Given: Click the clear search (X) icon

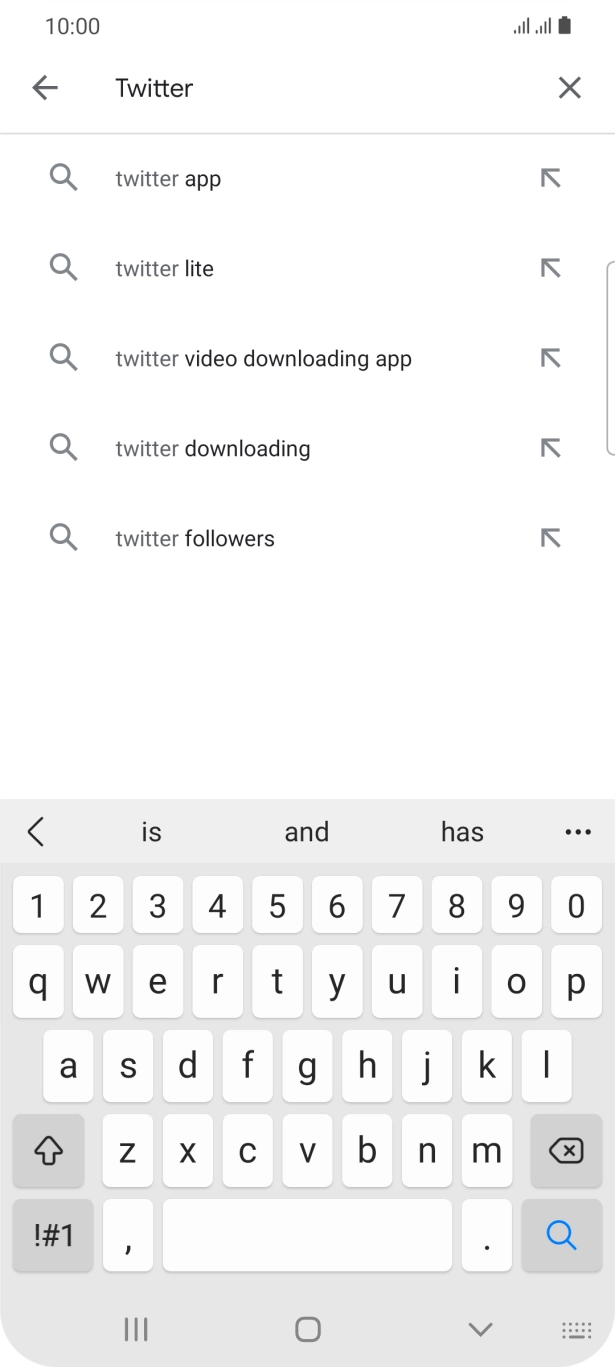Looking at the screenshot, I should pyautogui.click(x=569, y=87).
